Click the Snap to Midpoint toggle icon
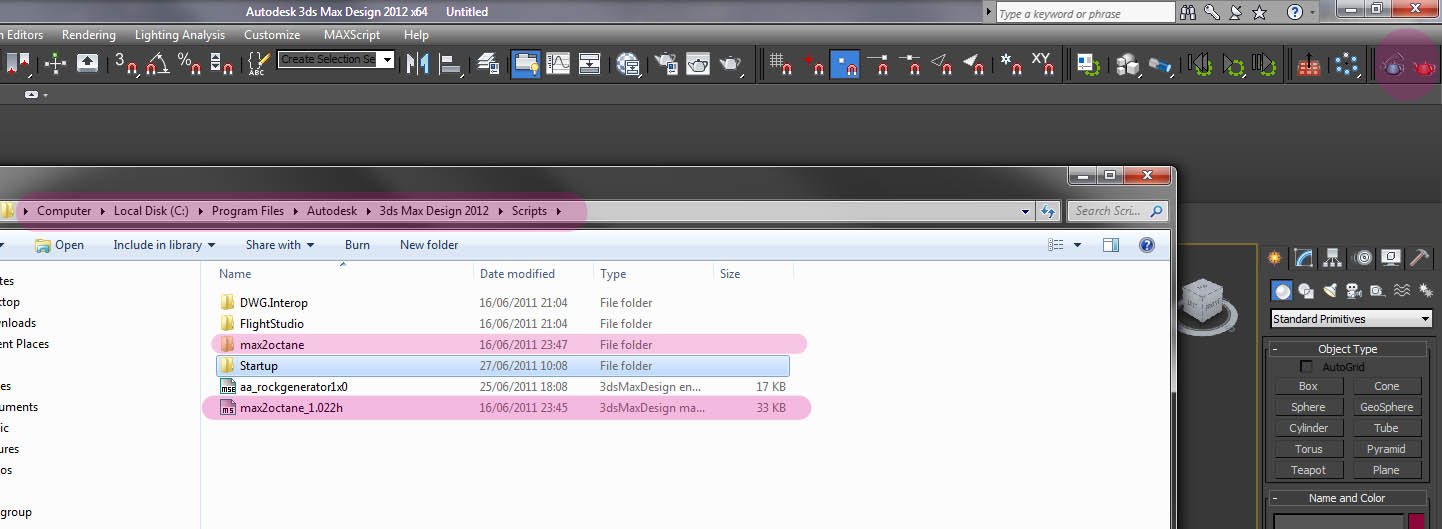 pos(910,63)
